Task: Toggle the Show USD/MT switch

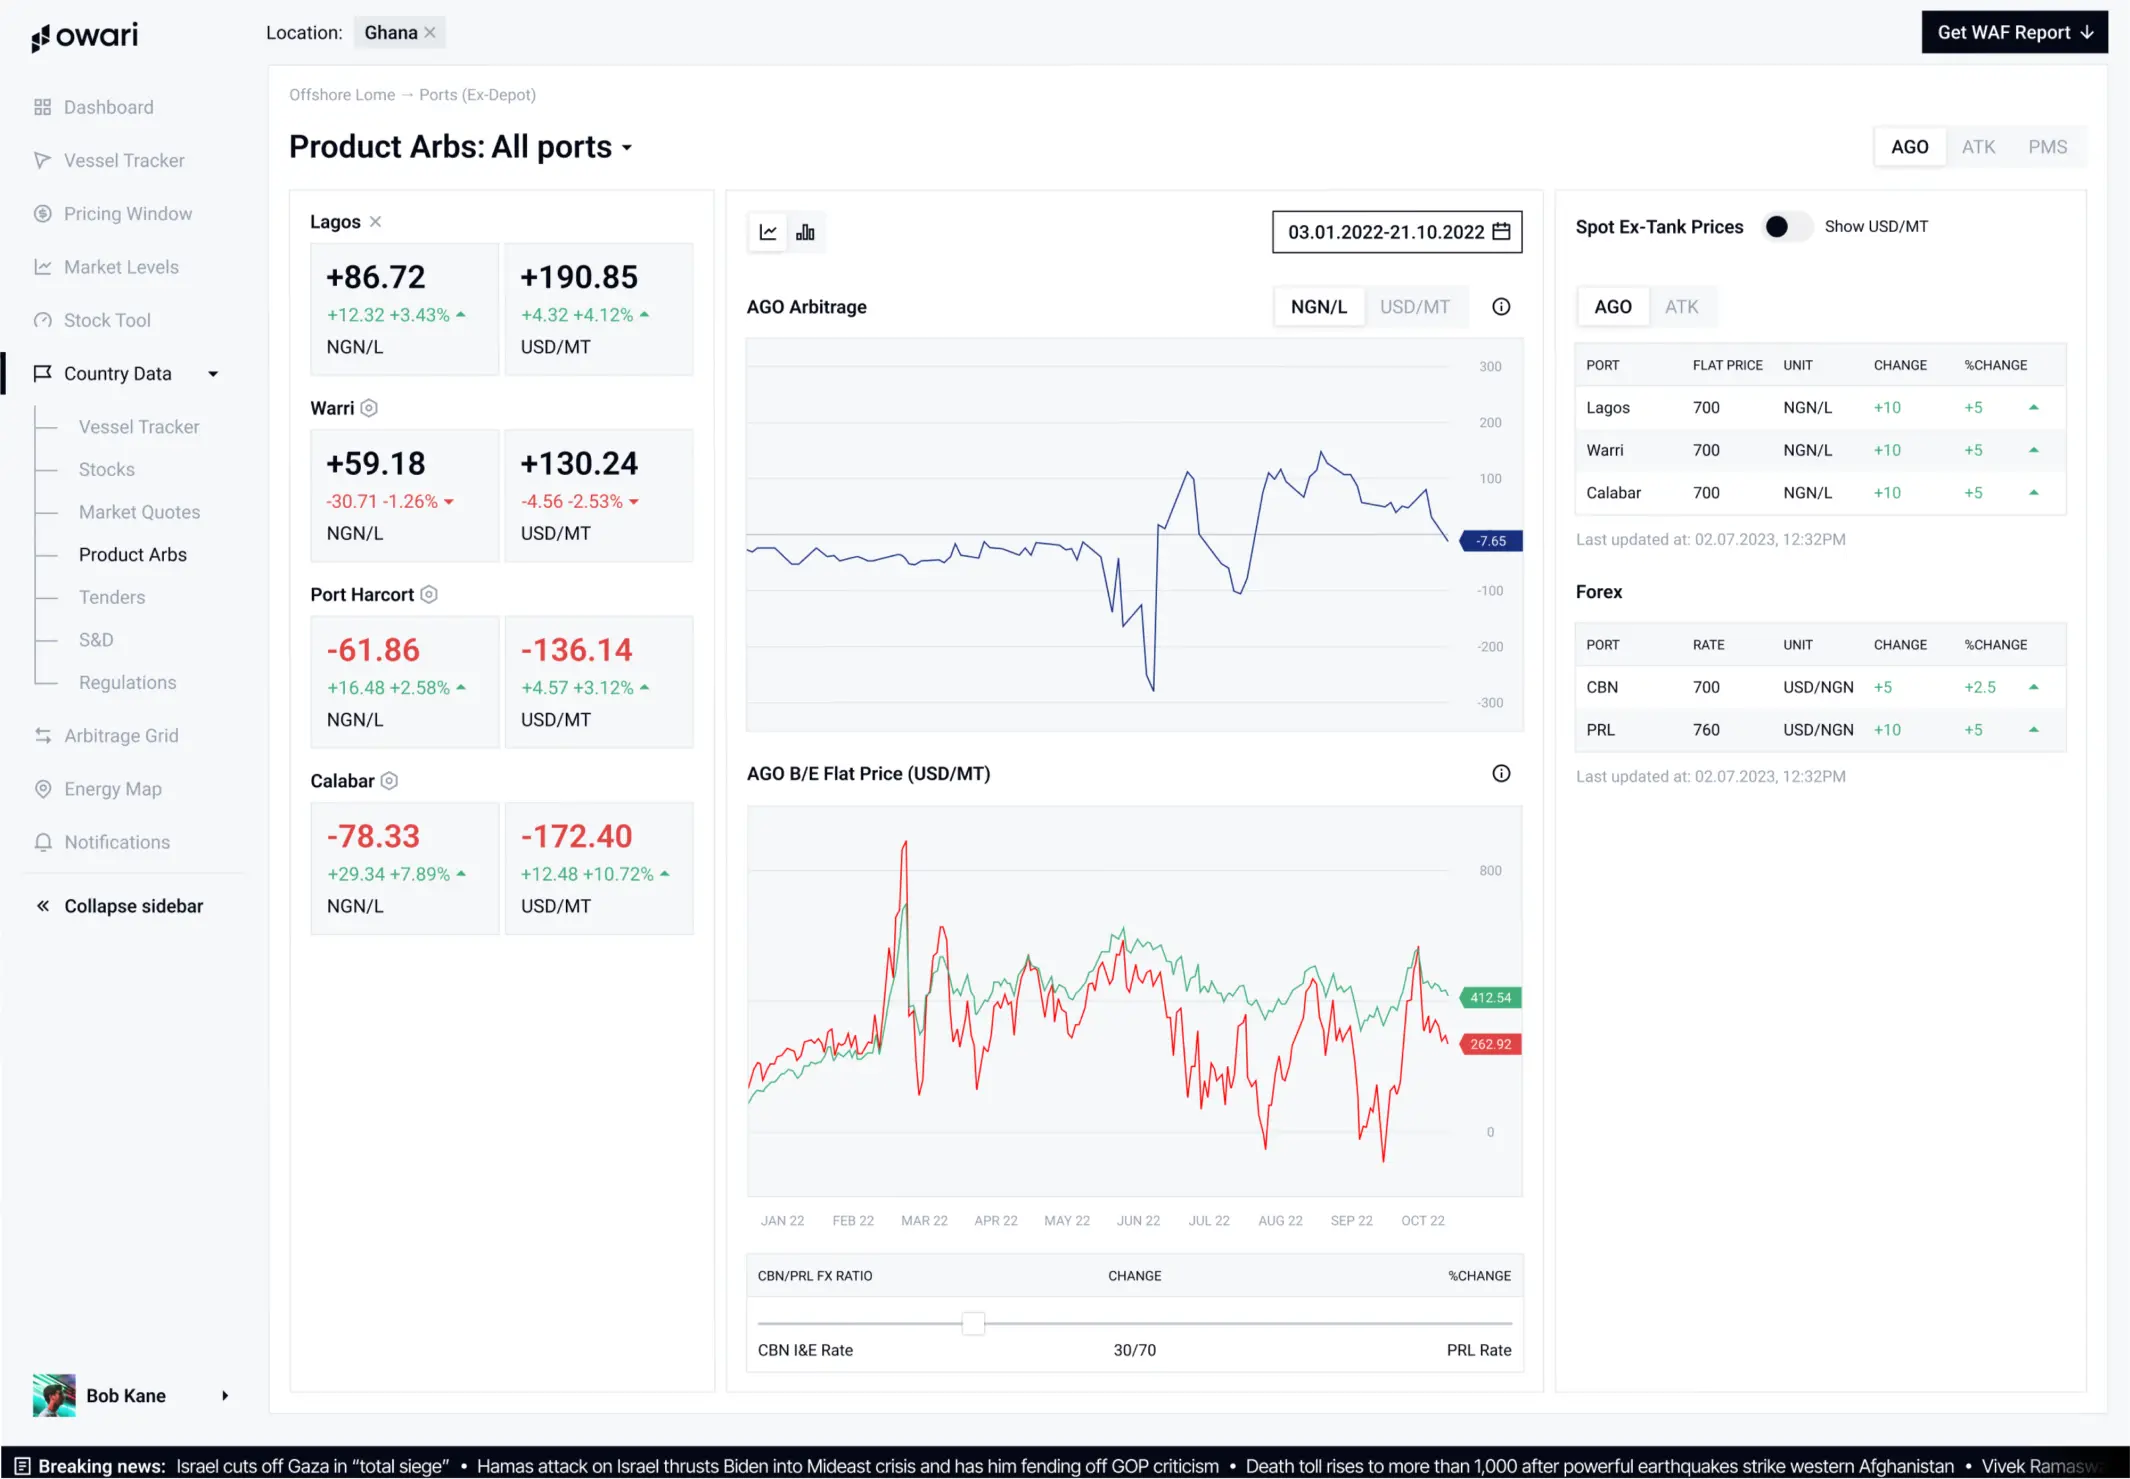Action: pyautogui.click(x=1786, y=227)
